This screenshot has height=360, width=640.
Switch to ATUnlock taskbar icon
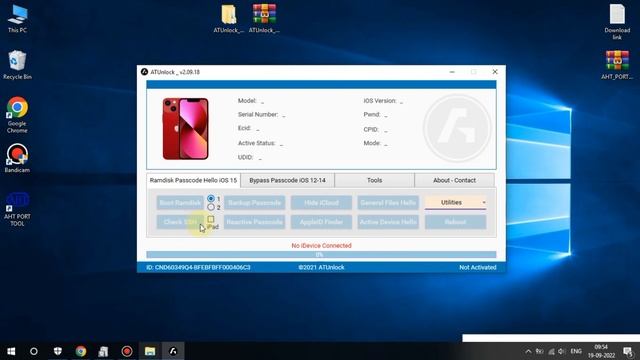pos(173,351)
